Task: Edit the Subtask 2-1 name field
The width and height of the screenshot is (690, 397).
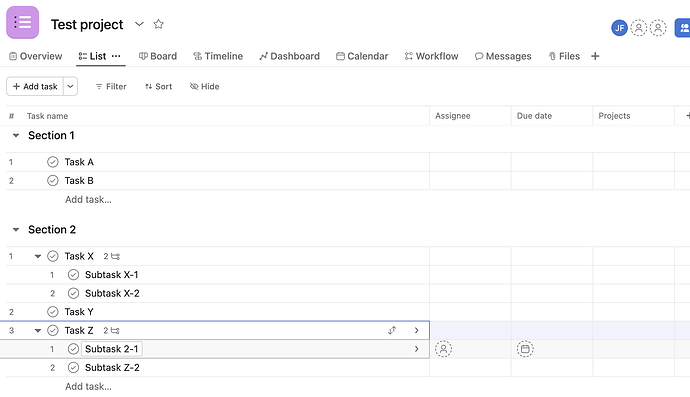Action: point(112,349)
